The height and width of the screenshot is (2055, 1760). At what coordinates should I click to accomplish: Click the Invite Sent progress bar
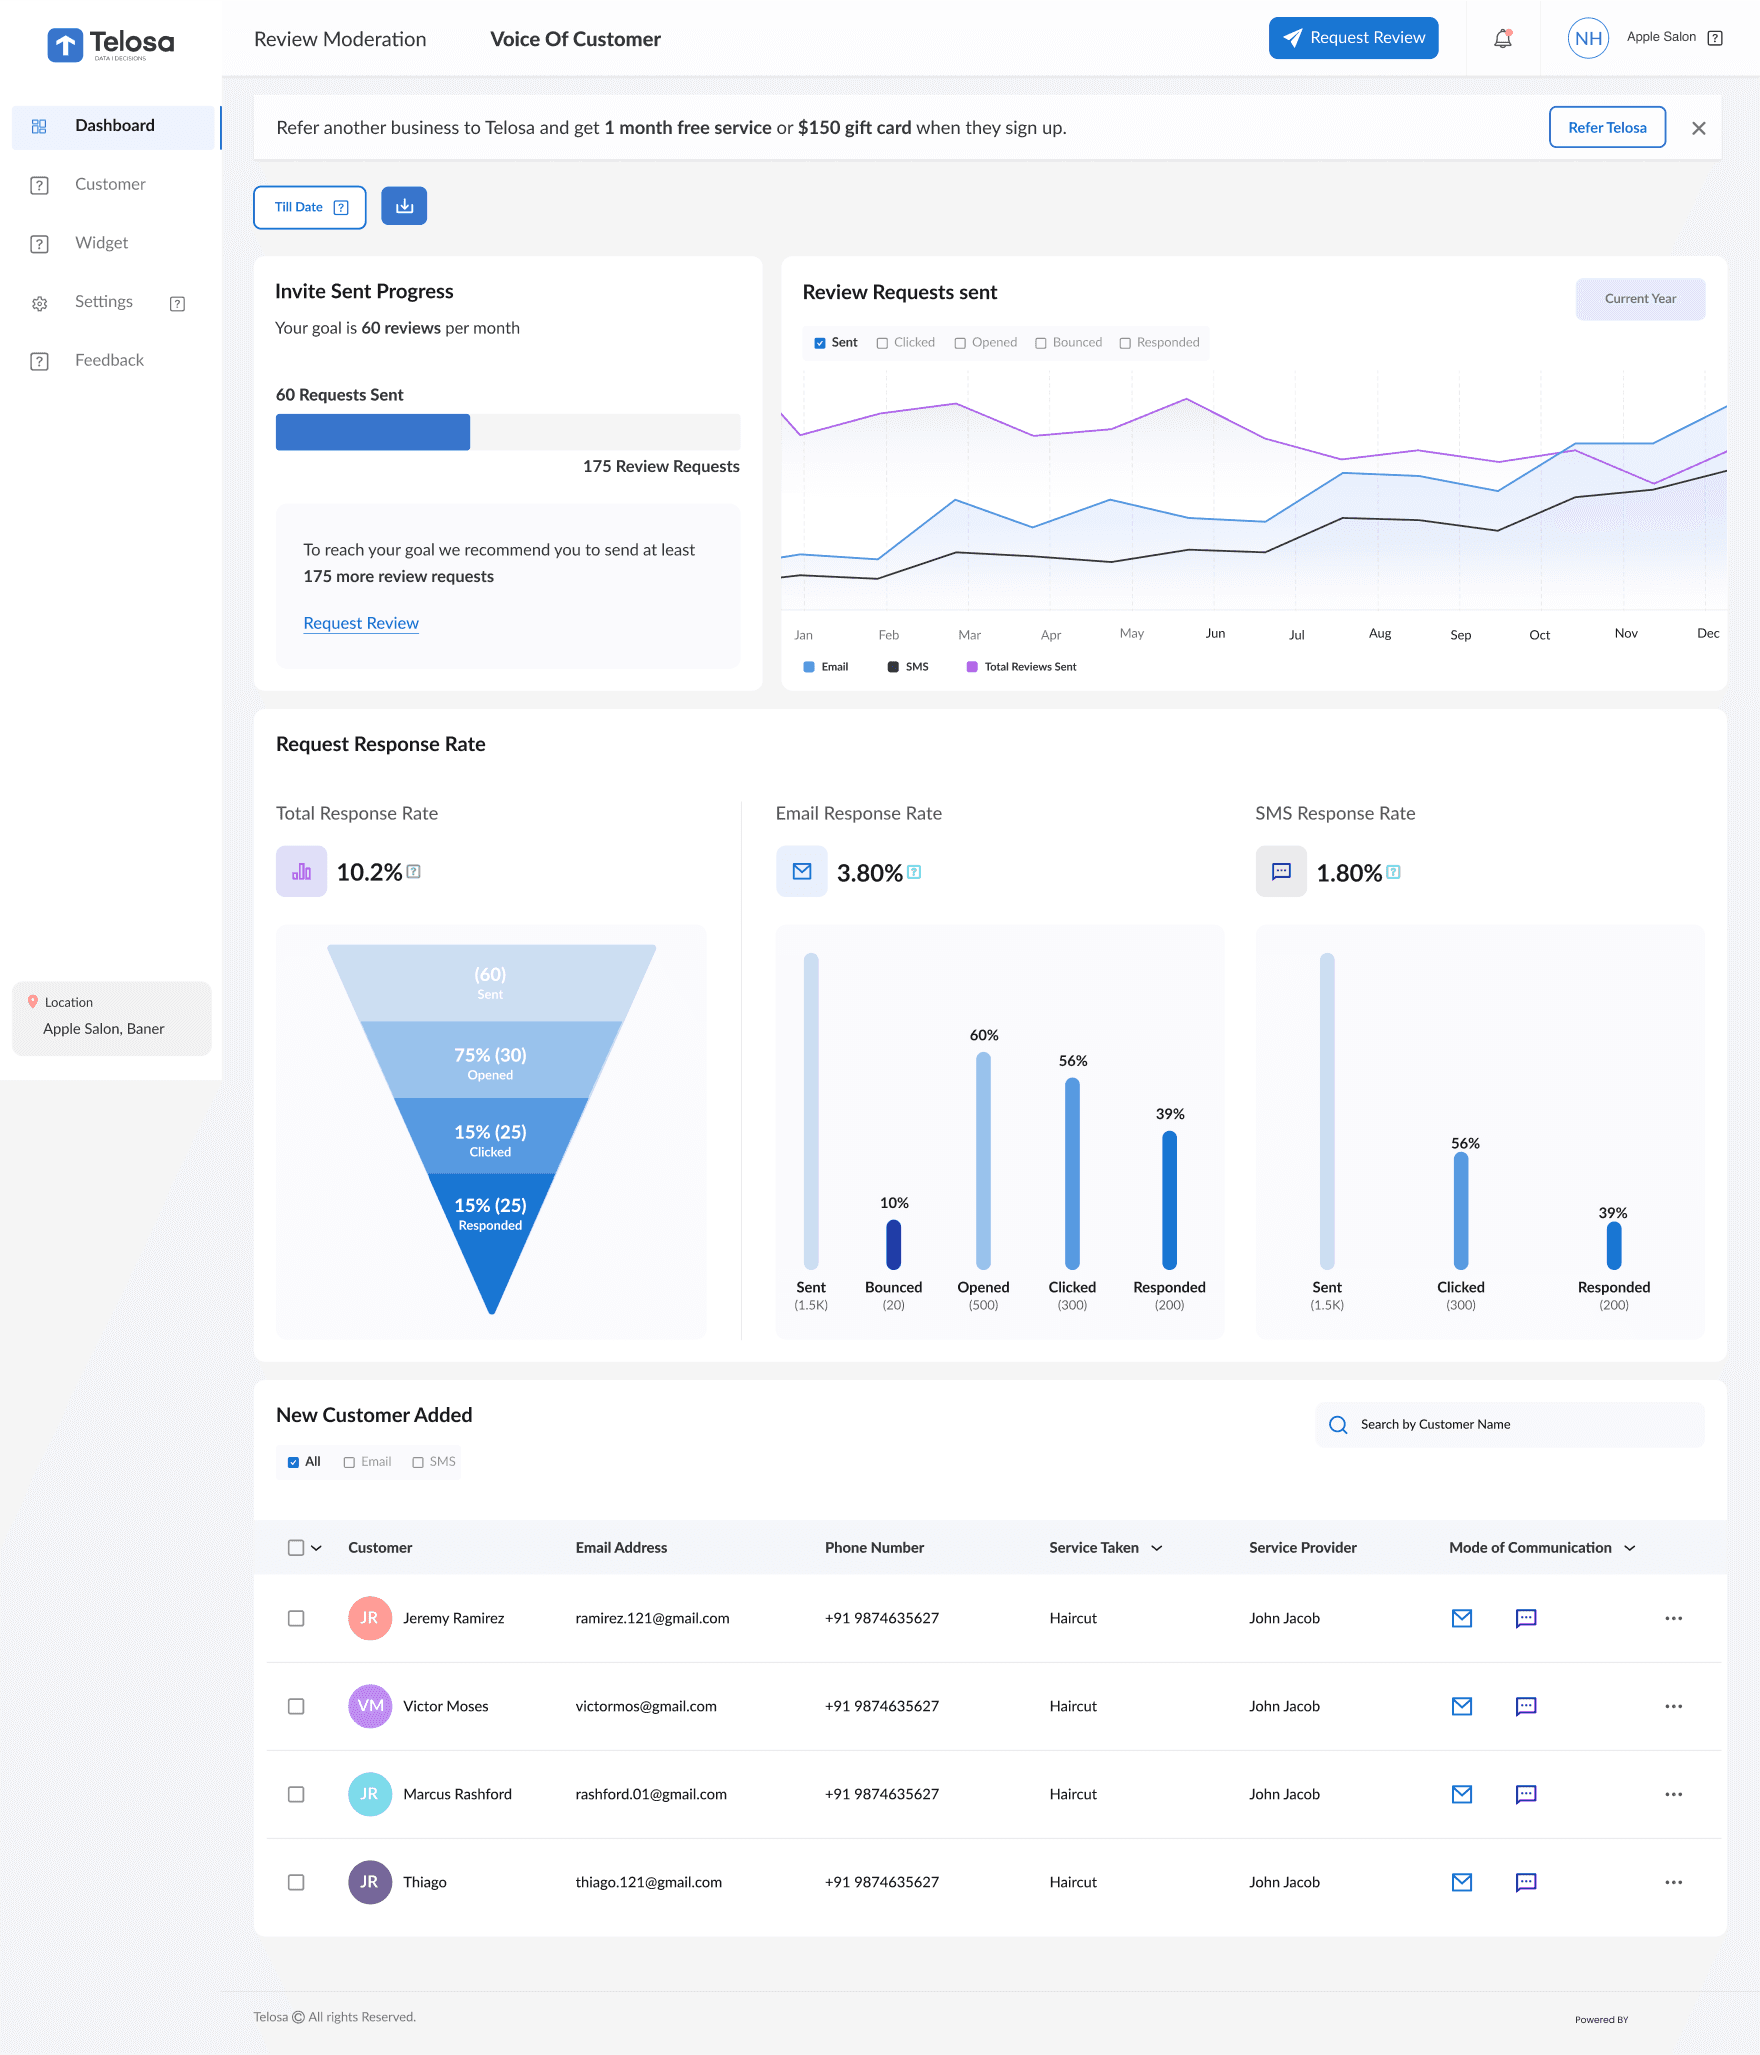click(508, 432)
